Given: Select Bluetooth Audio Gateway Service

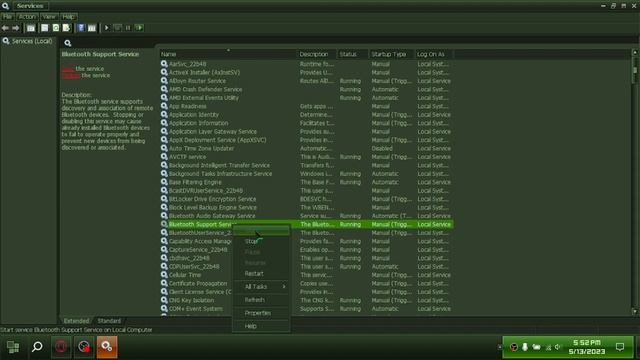Looking at the screenshot, I should point(306,216).
